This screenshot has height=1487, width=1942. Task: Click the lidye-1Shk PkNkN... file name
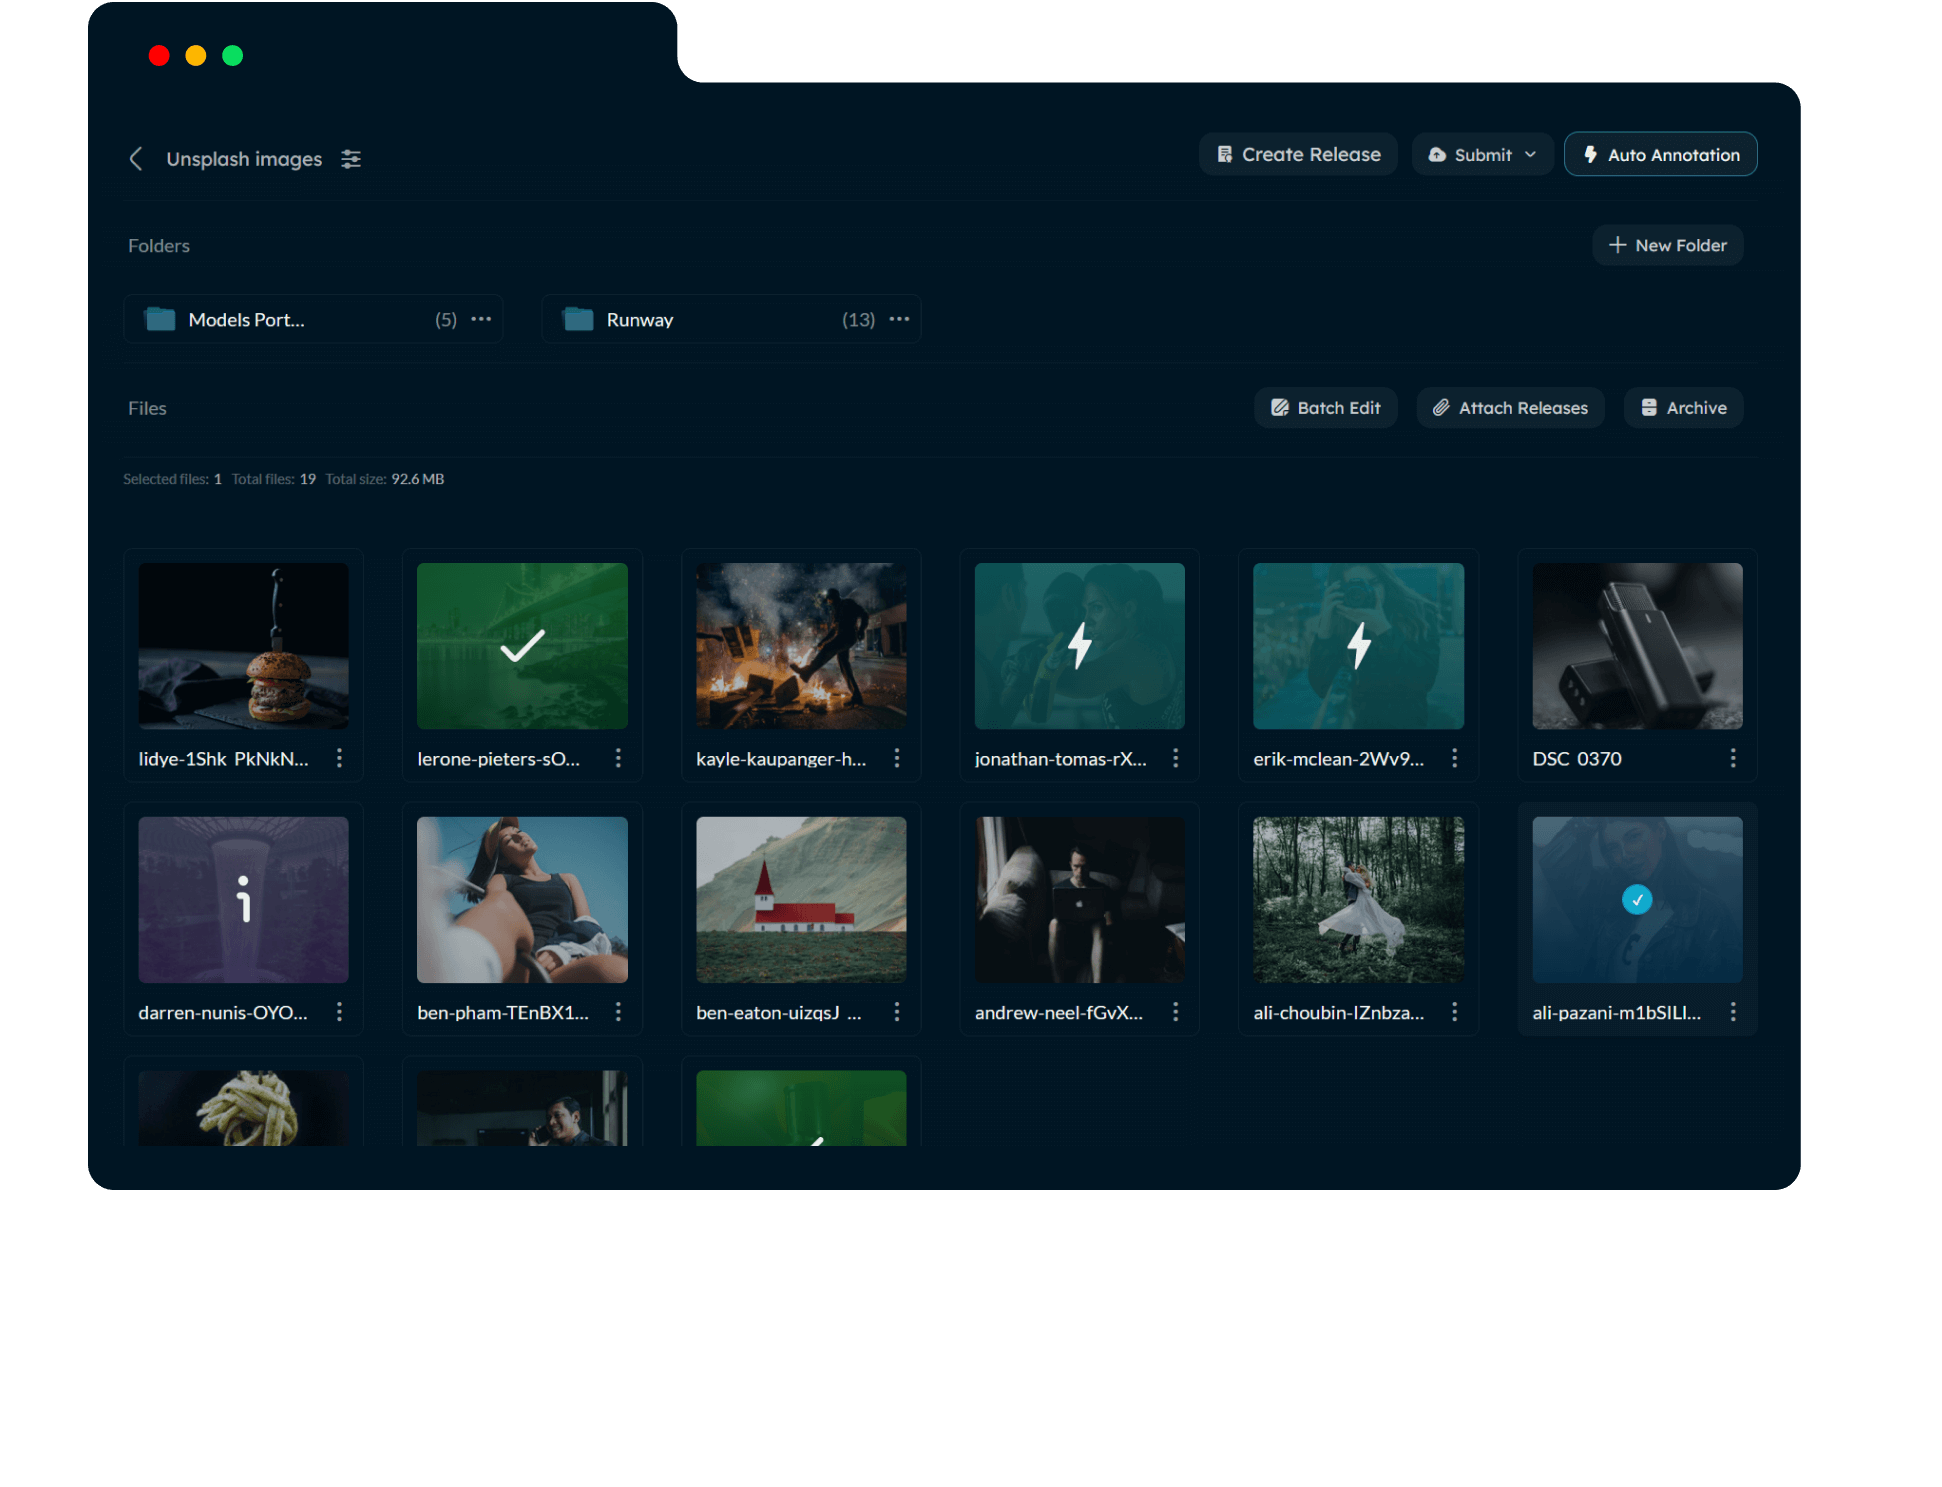(224, 759)
